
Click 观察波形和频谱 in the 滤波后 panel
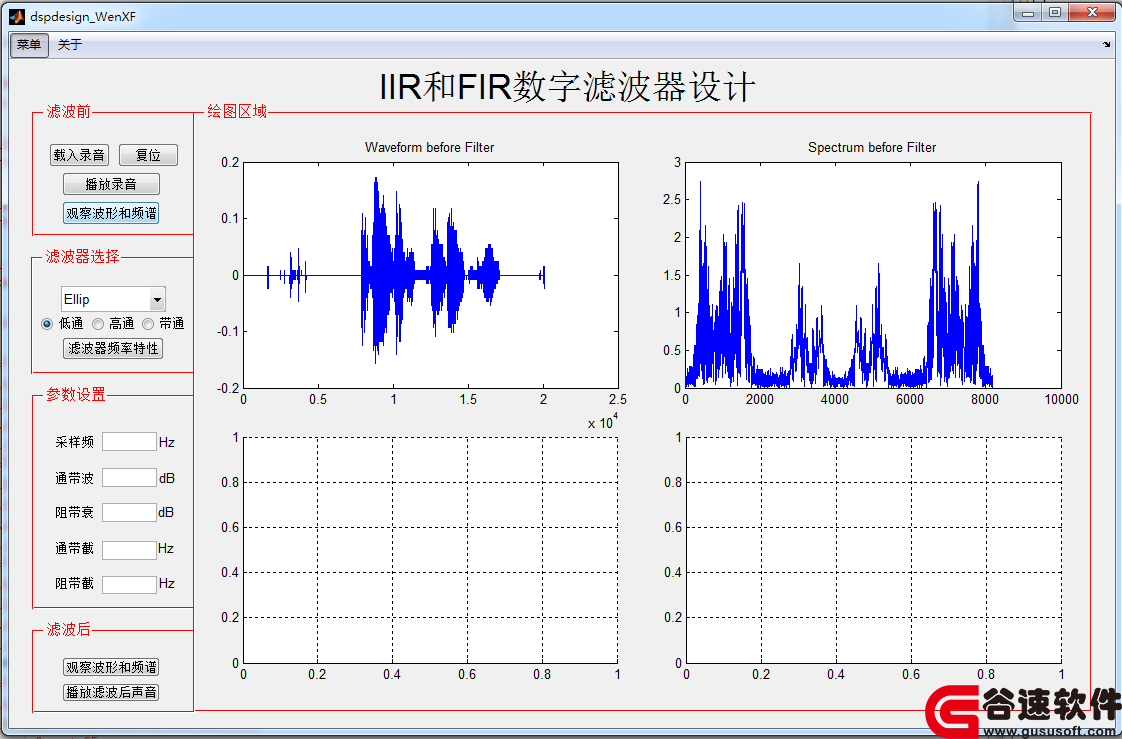pyautogui.click(x=111, y=667)
